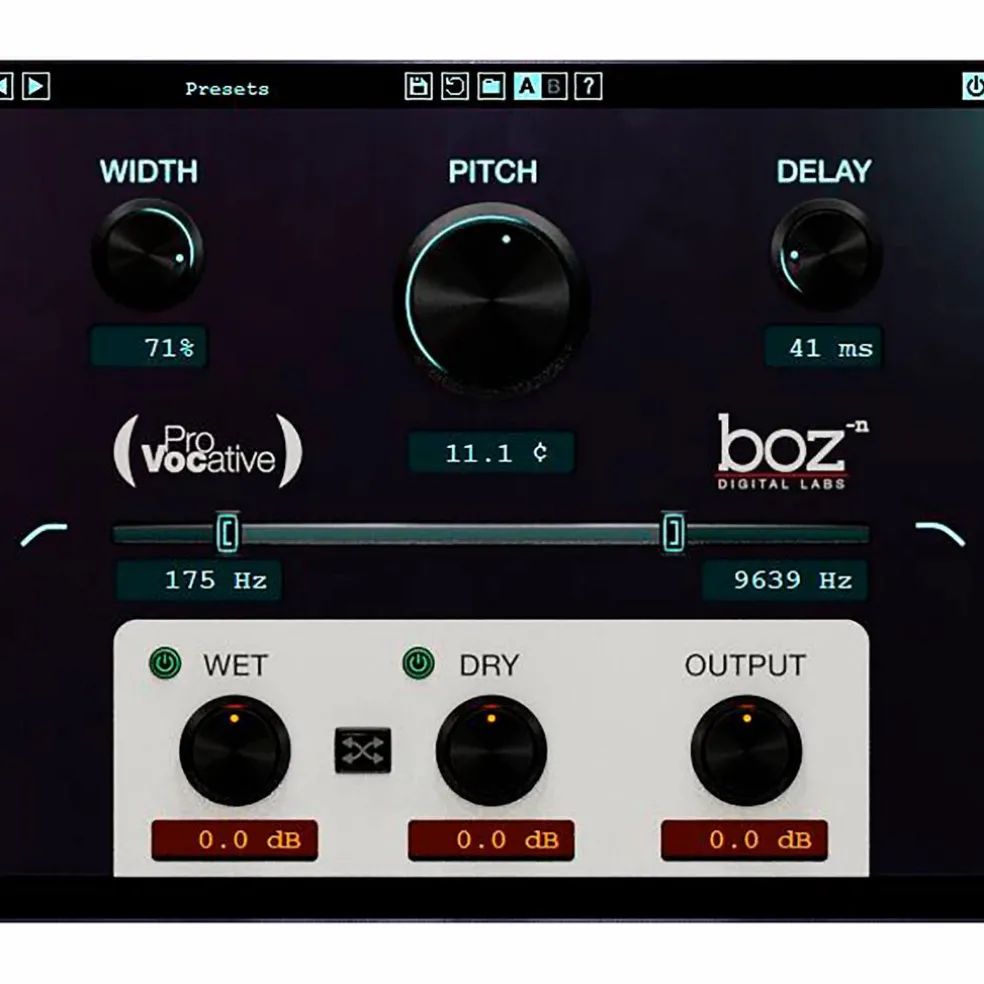The image size is (984, 984).
Task: Click the large PITCH knob
Action: coord(491,298)
